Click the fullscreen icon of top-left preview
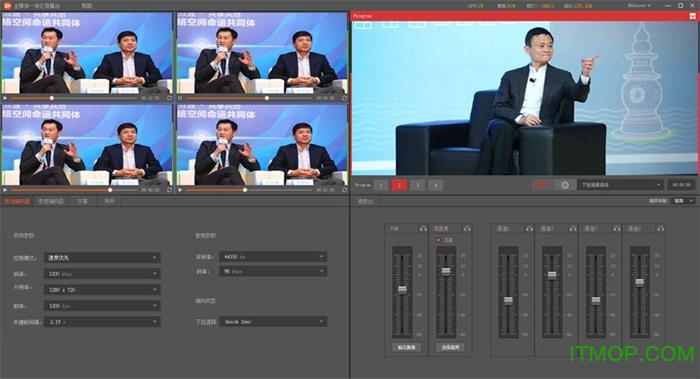This screenshot has height=379, width=700. tap(169, 98)
